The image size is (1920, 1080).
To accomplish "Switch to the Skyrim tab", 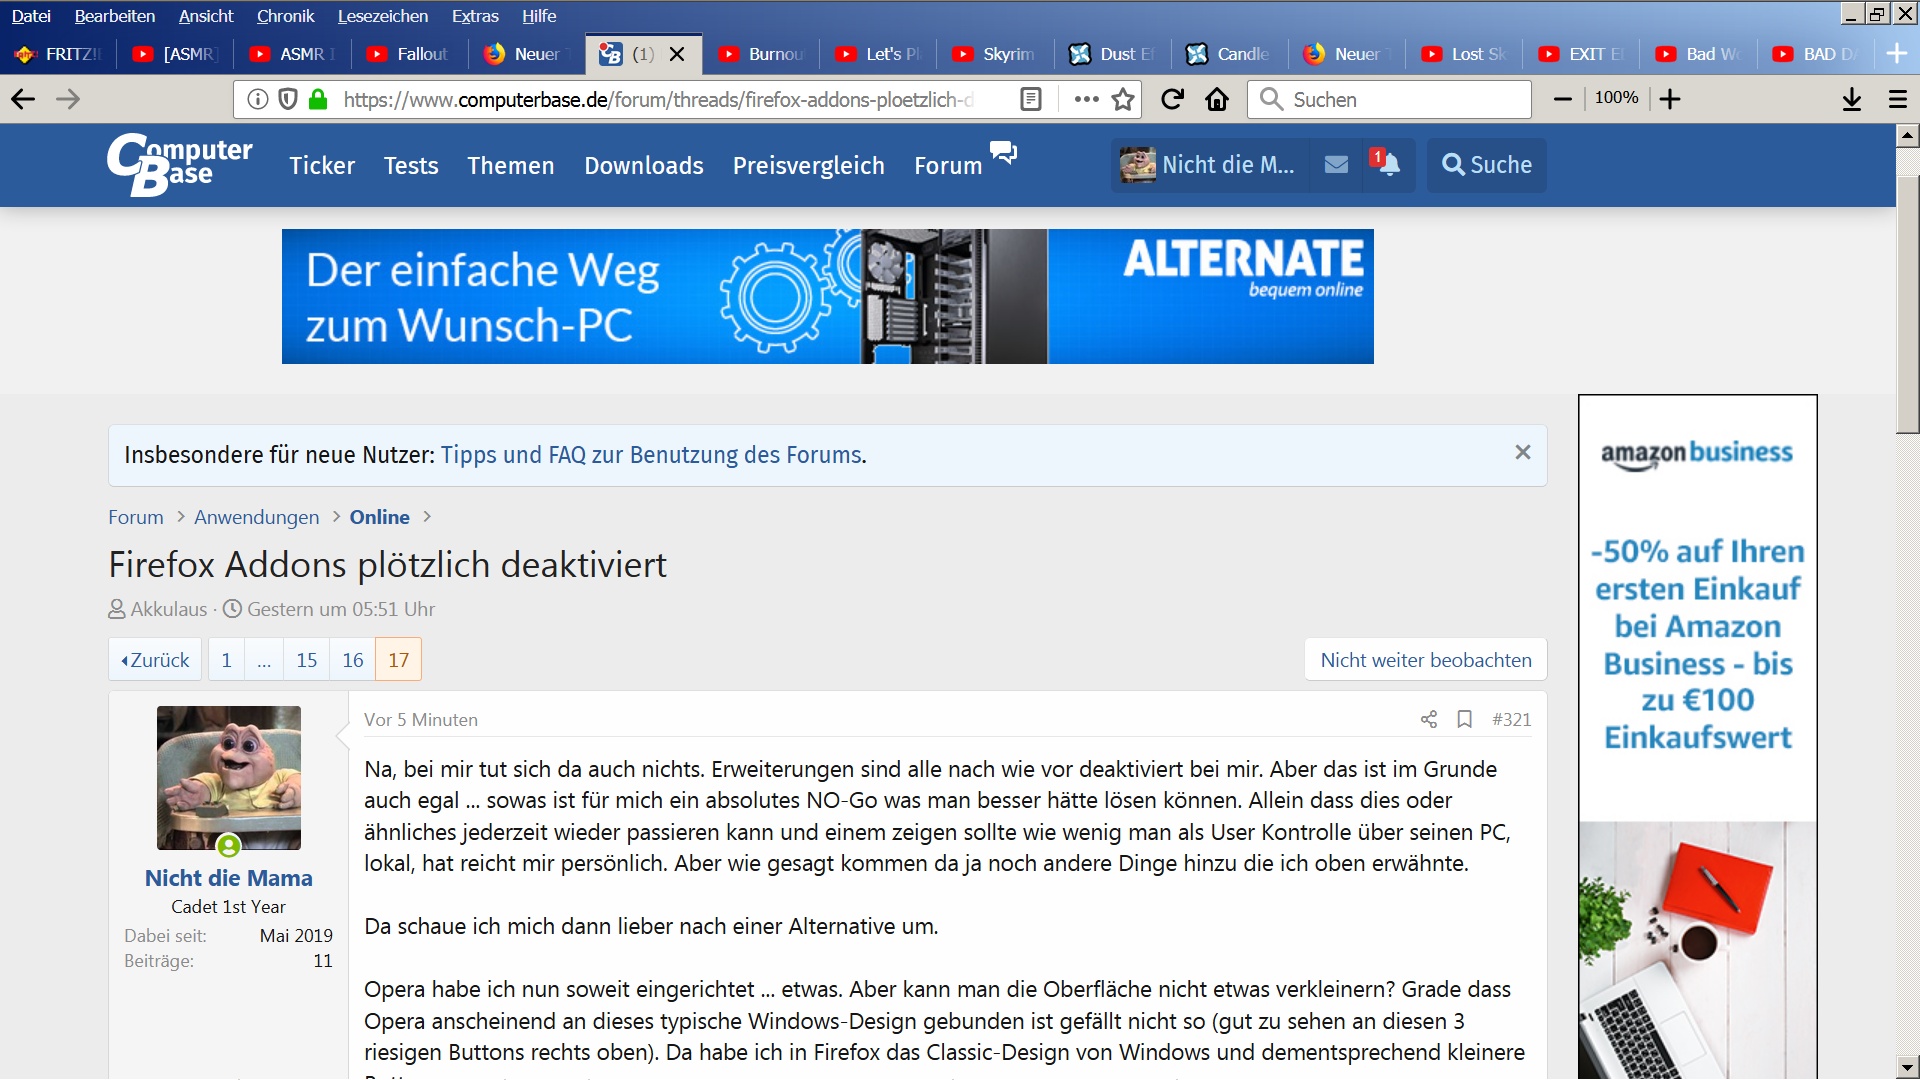I will [x=995, y=54].
